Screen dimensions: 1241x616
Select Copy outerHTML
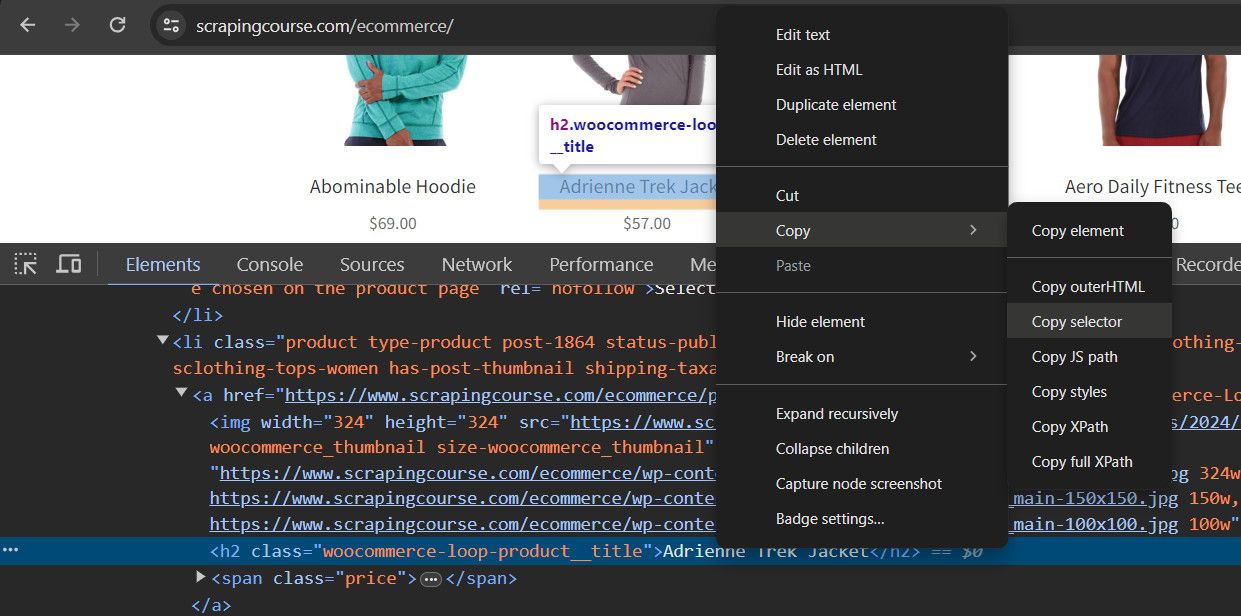(x=1089, y=287)
